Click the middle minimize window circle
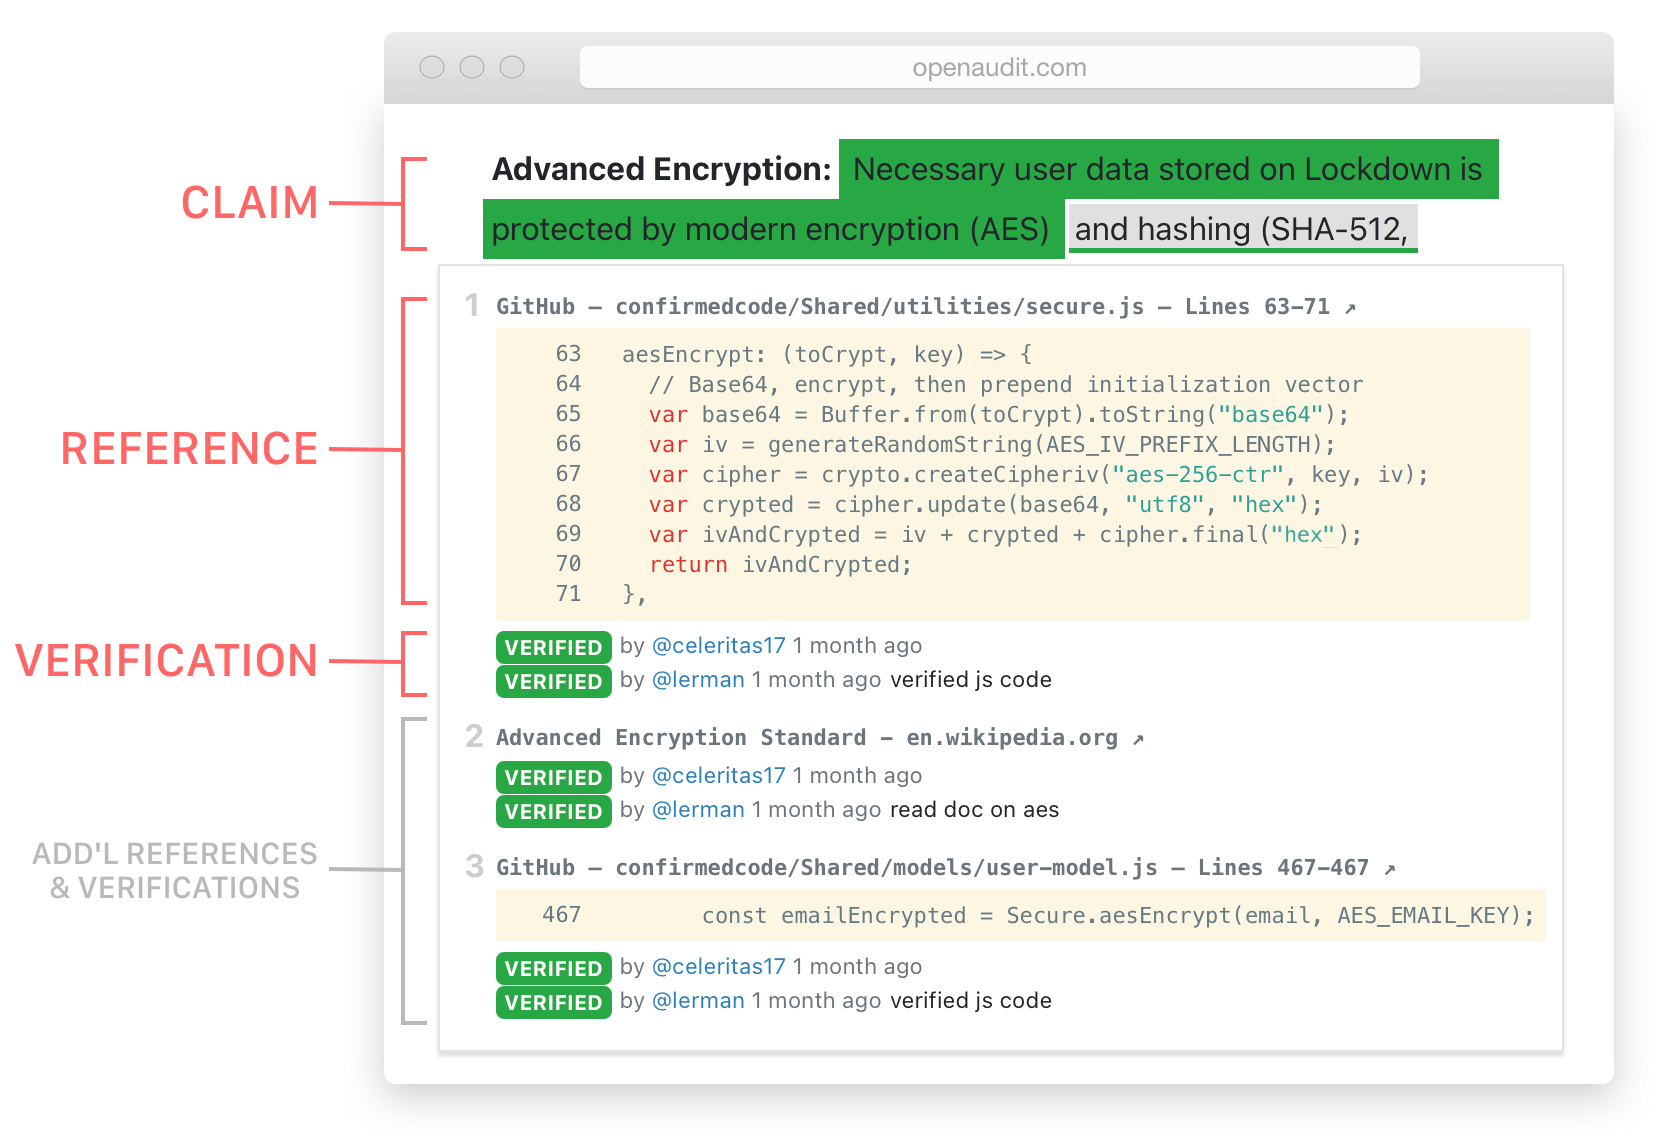Viewport: 1654px width, 1136px height. click(x=472, y=67)
